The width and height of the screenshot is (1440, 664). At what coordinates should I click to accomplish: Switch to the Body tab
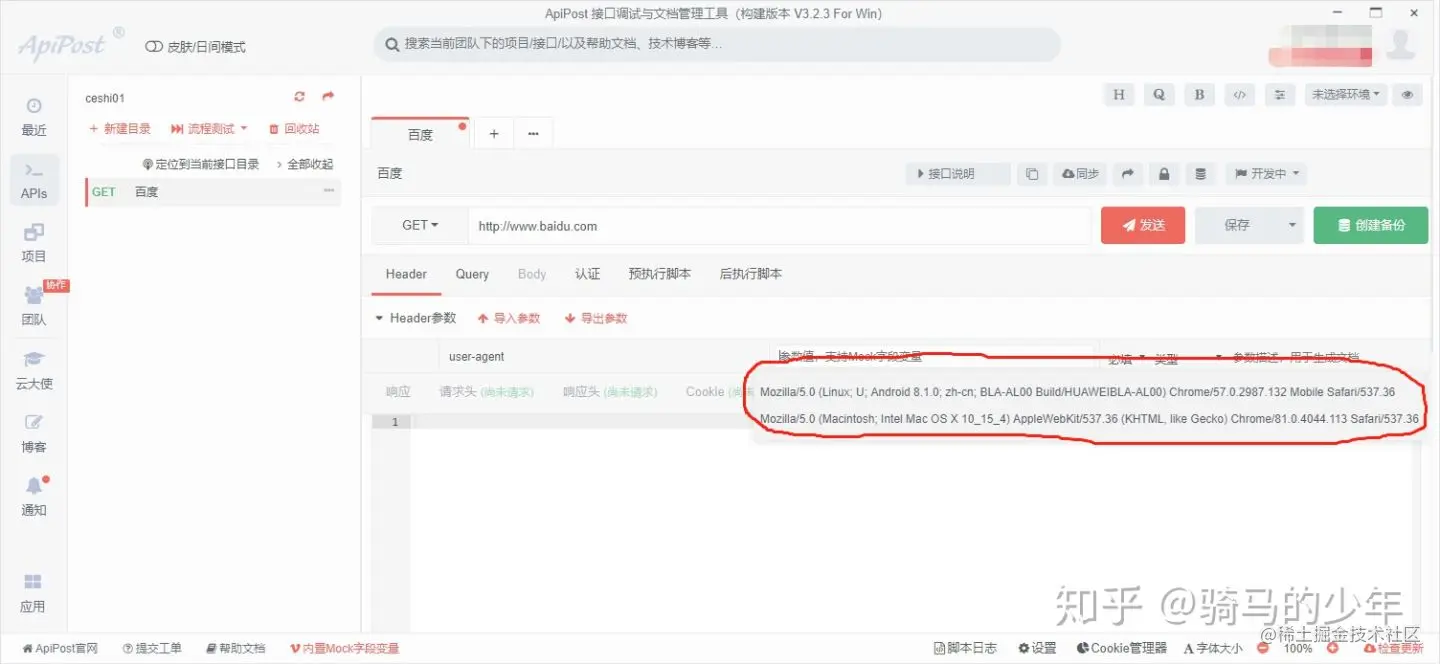[532, 274]
